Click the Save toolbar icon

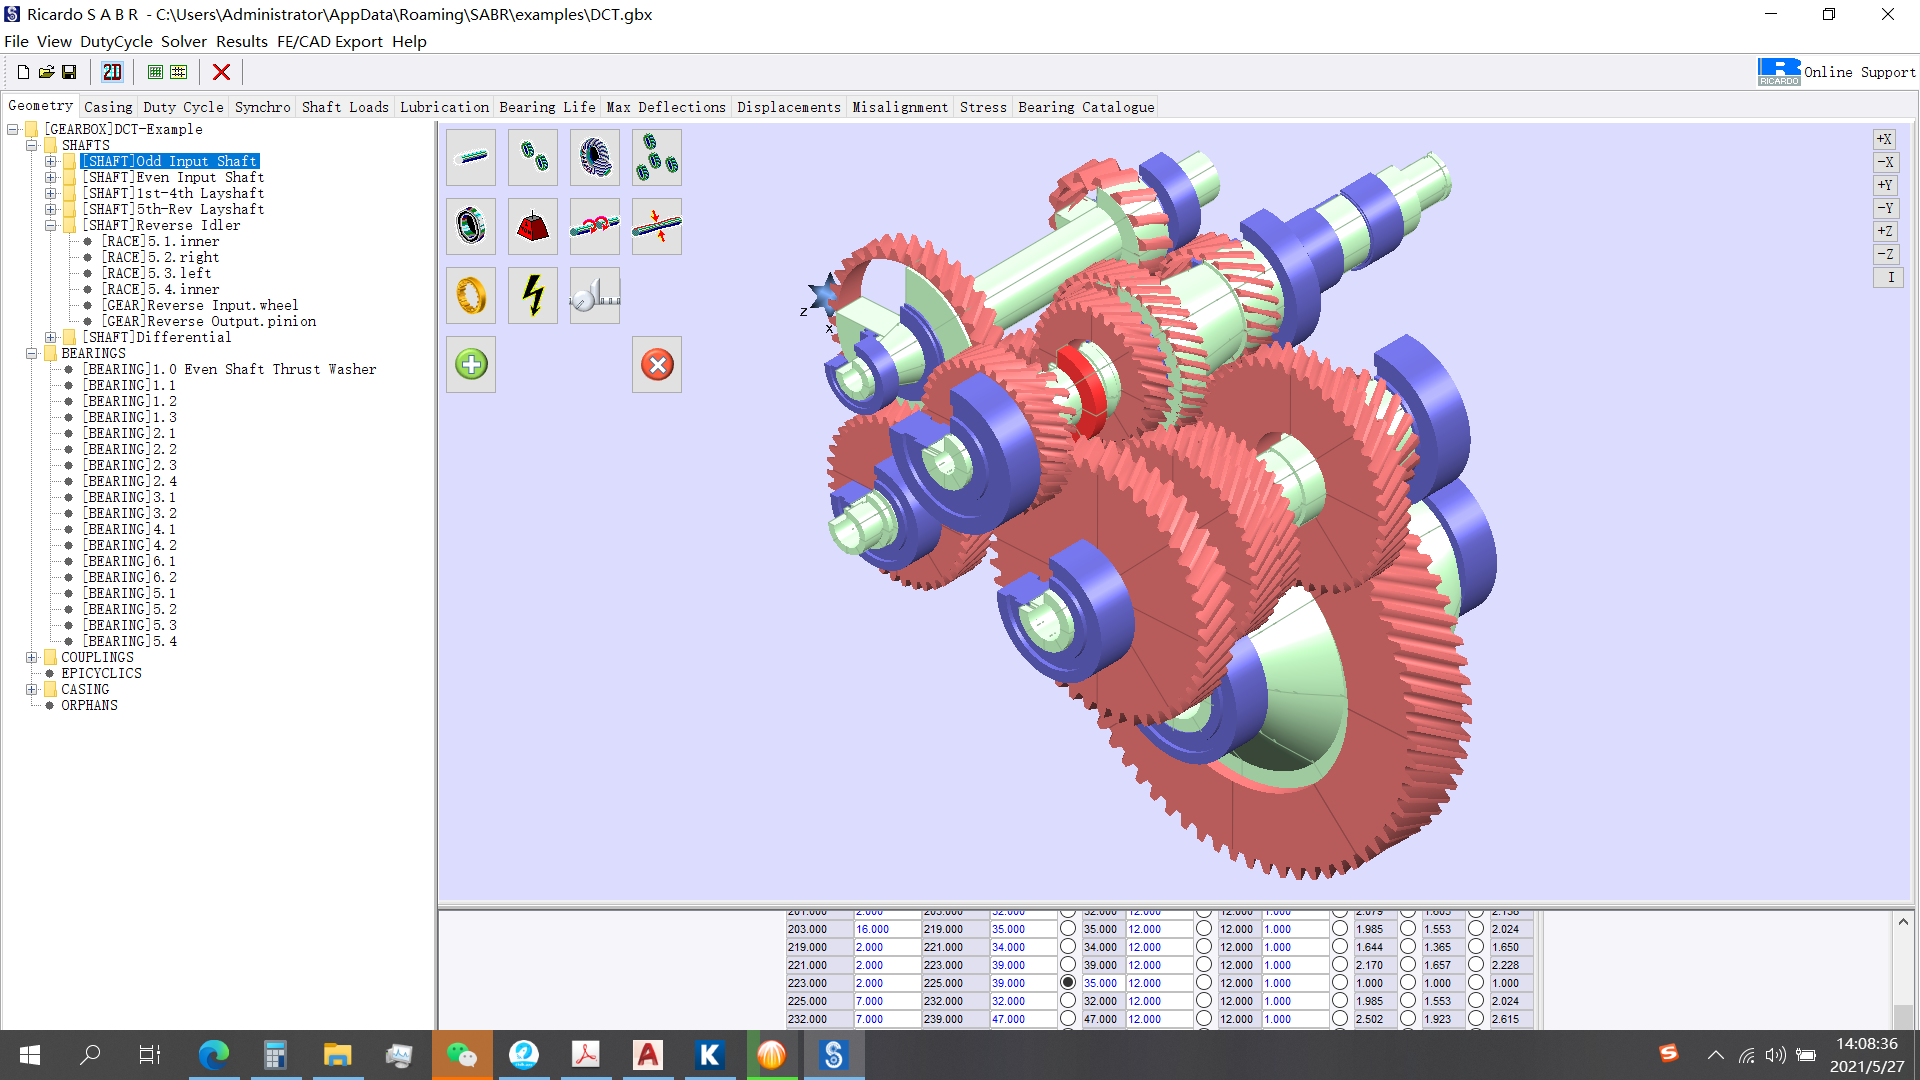click(x=69, y=72)
